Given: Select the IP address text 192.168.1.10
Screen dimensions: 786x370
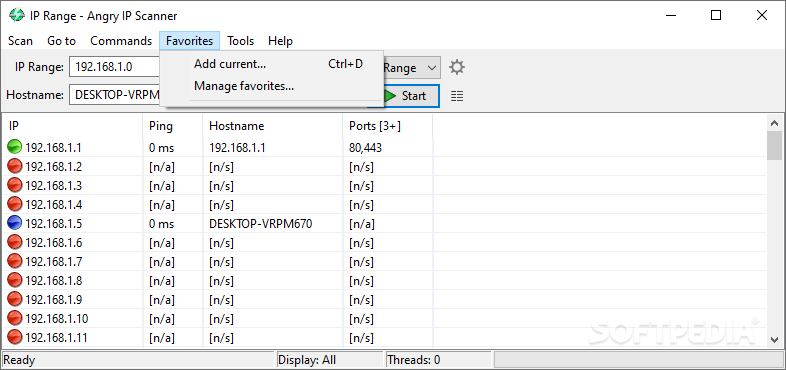Looking at the screenshot, I should (x=57, y=319).
